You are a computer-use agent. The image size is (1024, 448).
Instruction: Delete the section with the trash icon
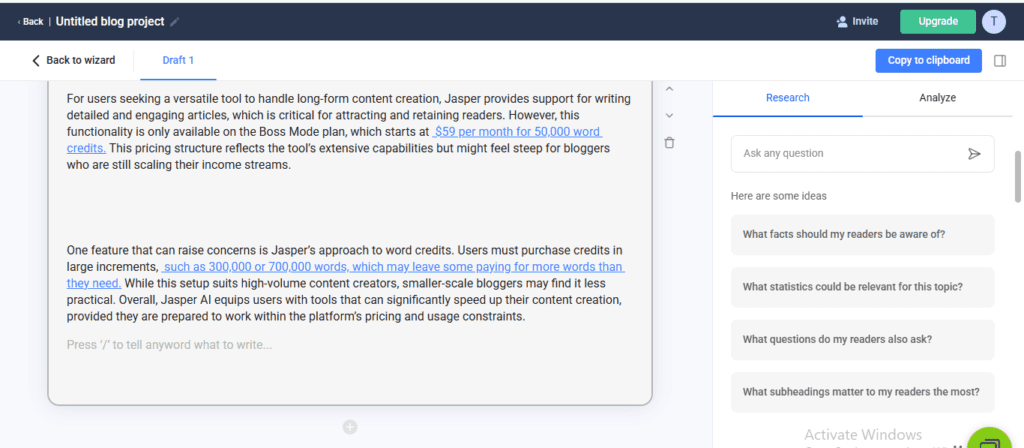click(669, 142)
